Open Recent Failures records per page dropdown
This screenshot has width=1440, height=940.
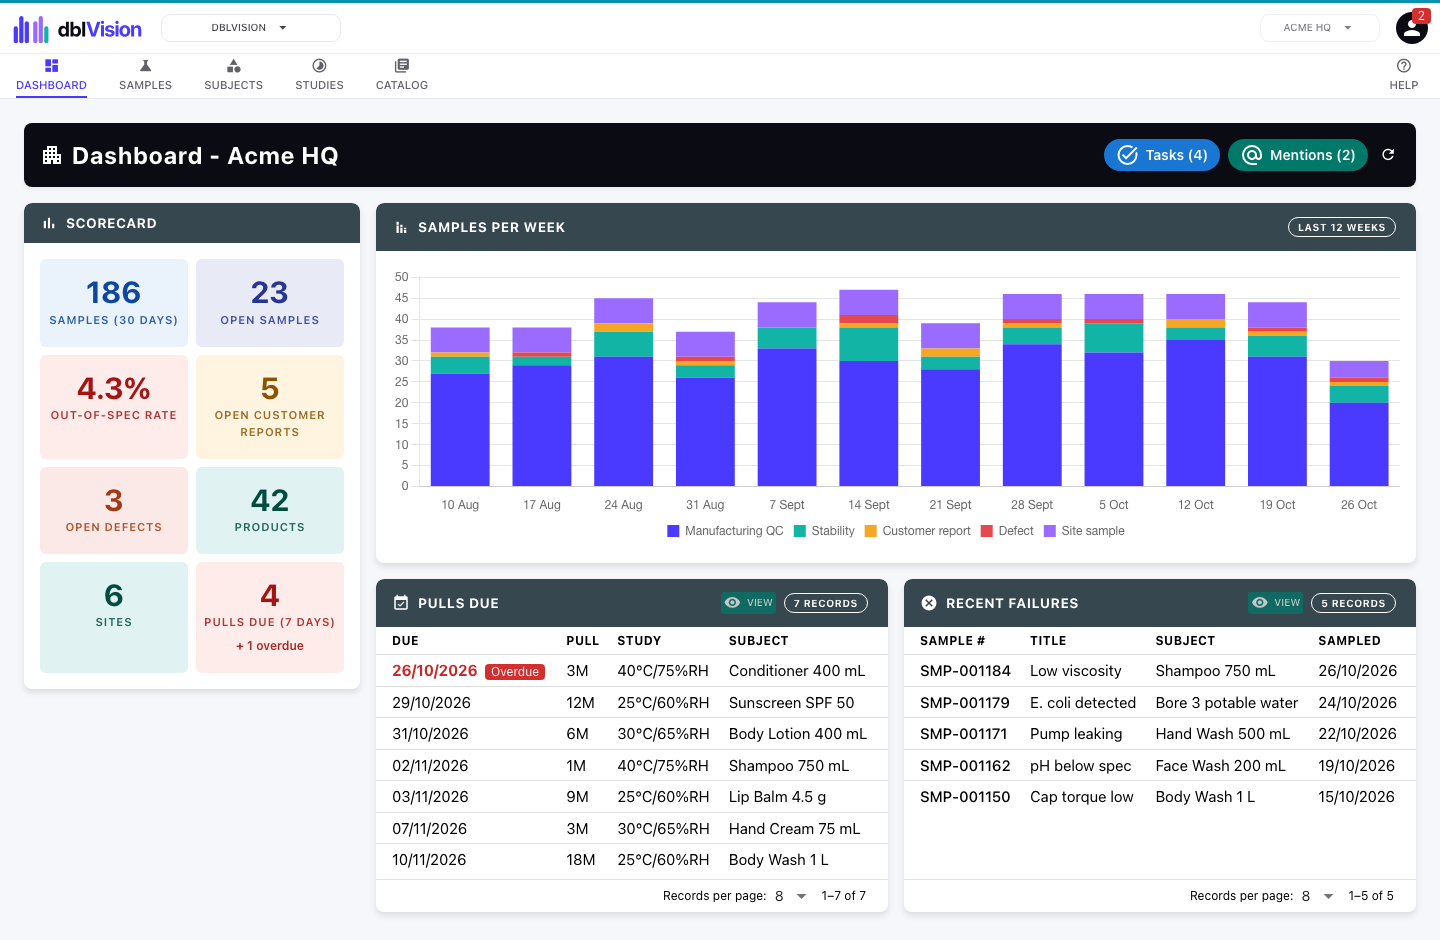click(x=1318, y=896)
